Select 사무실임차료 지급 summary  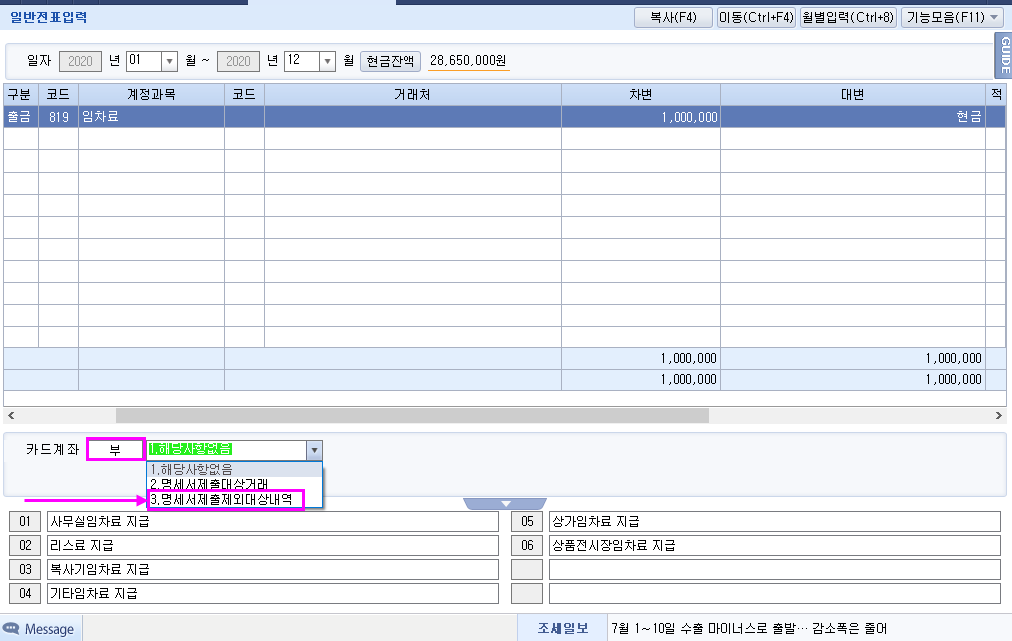click(272, 522)
